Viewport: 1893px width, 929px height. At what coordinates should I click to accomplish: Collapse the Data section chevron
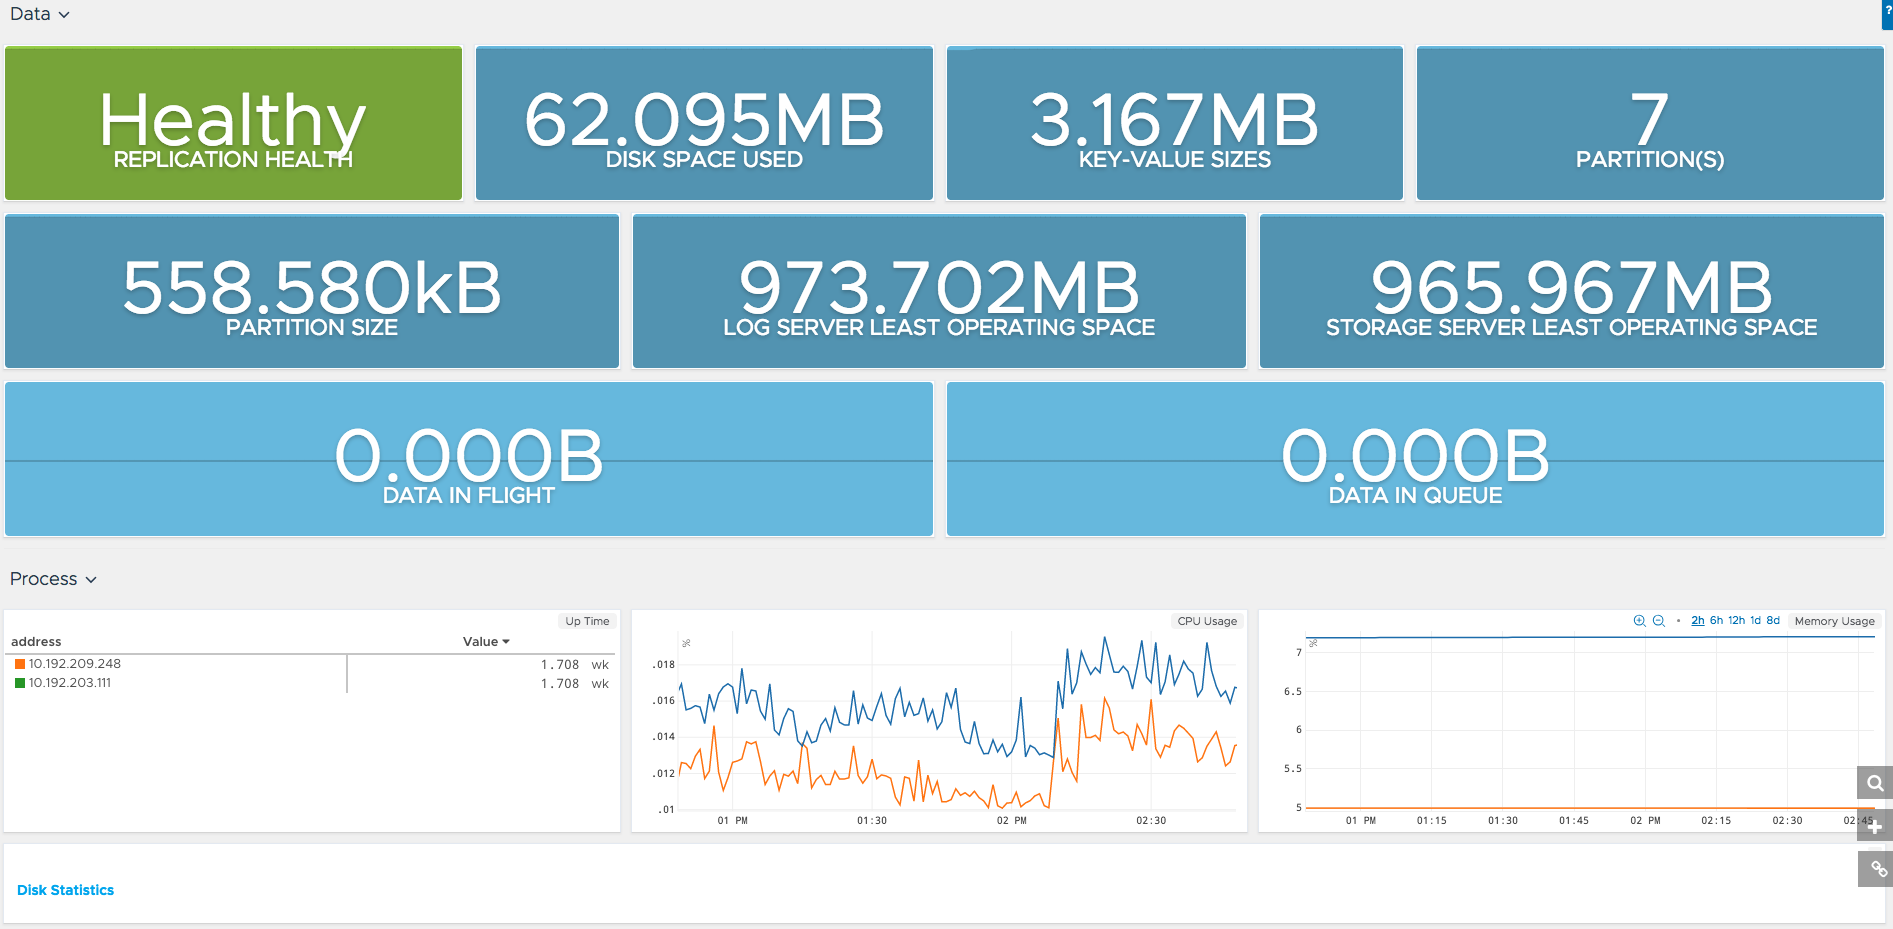click(x=64, y=15)
